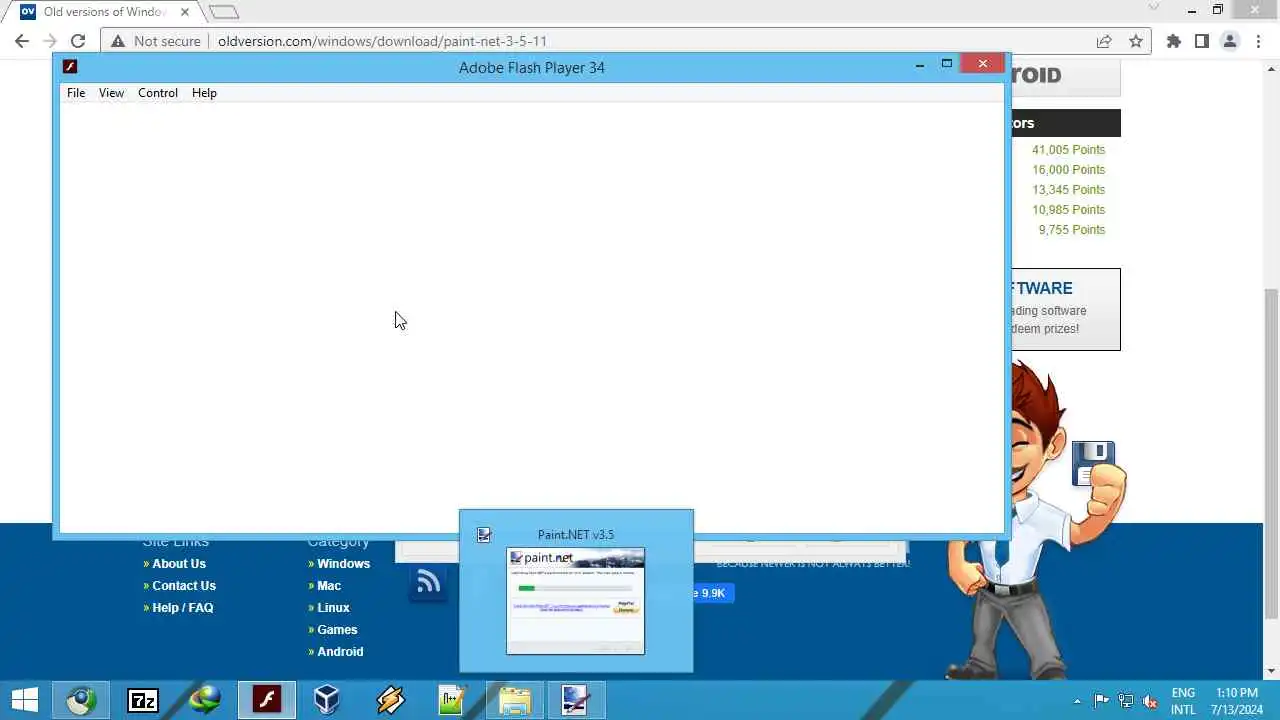Open the clock showing 1:10 PM
The image size is (1280, 720).
pyautogui.click(x=1237, y=701)
